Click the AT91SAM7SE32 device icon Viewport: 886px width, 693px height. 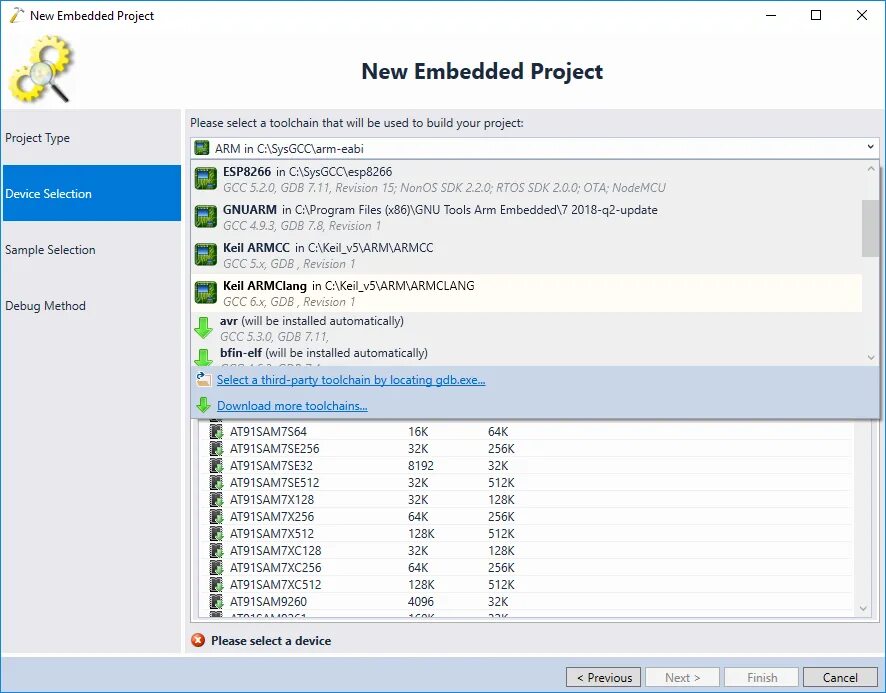[x=216, y=465]
